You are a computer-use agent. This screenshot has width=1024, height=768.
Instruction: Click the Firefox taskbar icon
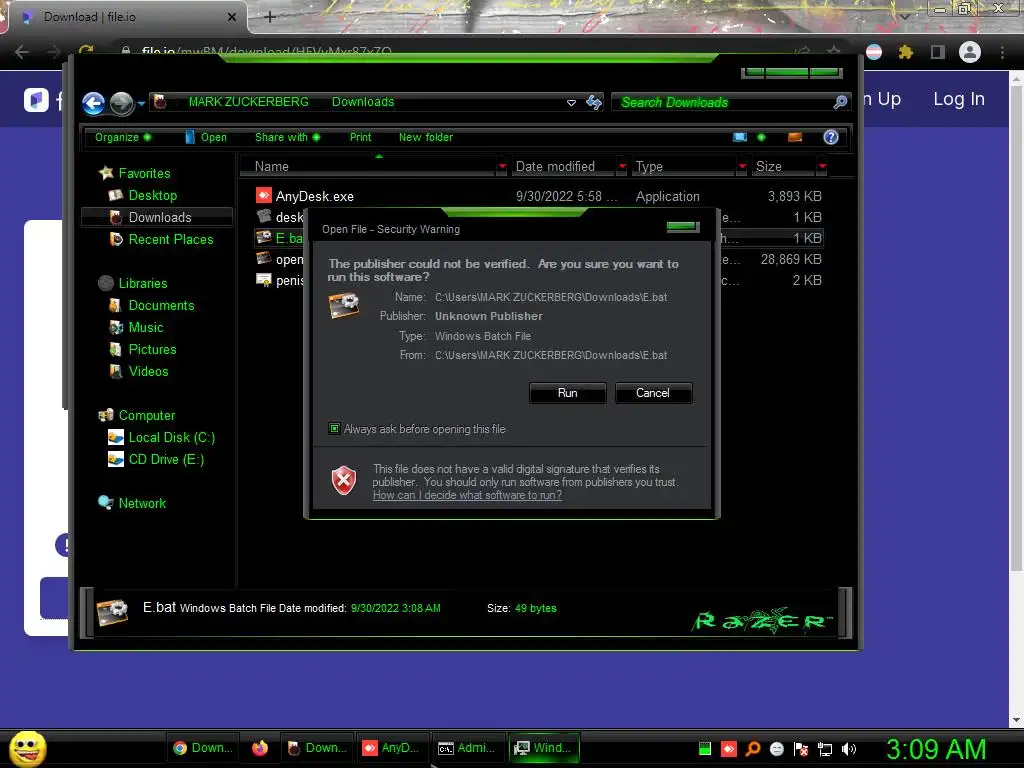(260, 748)
